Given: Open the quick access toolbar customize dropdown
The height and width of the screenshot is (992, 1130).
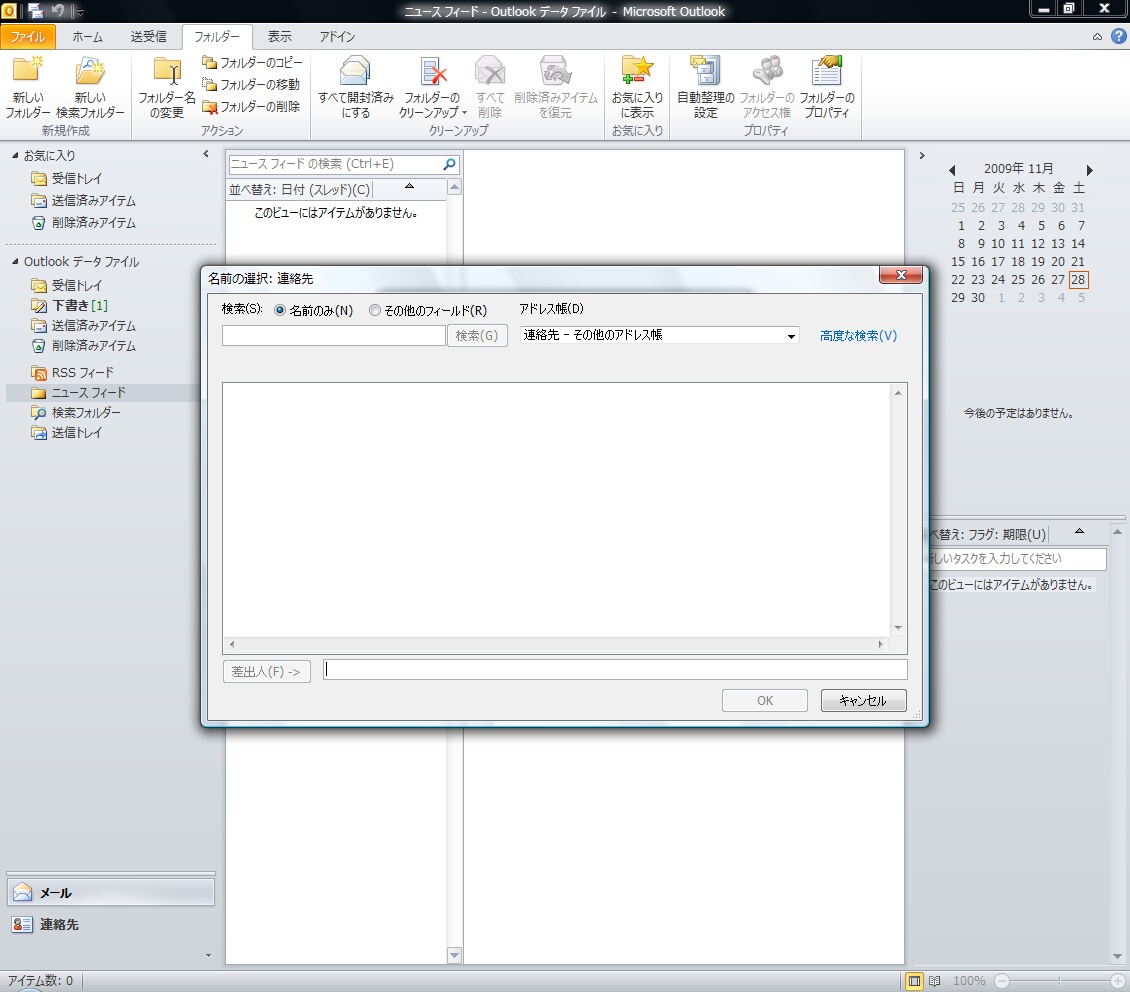Looking at the screenshot, I should (81, 12).
